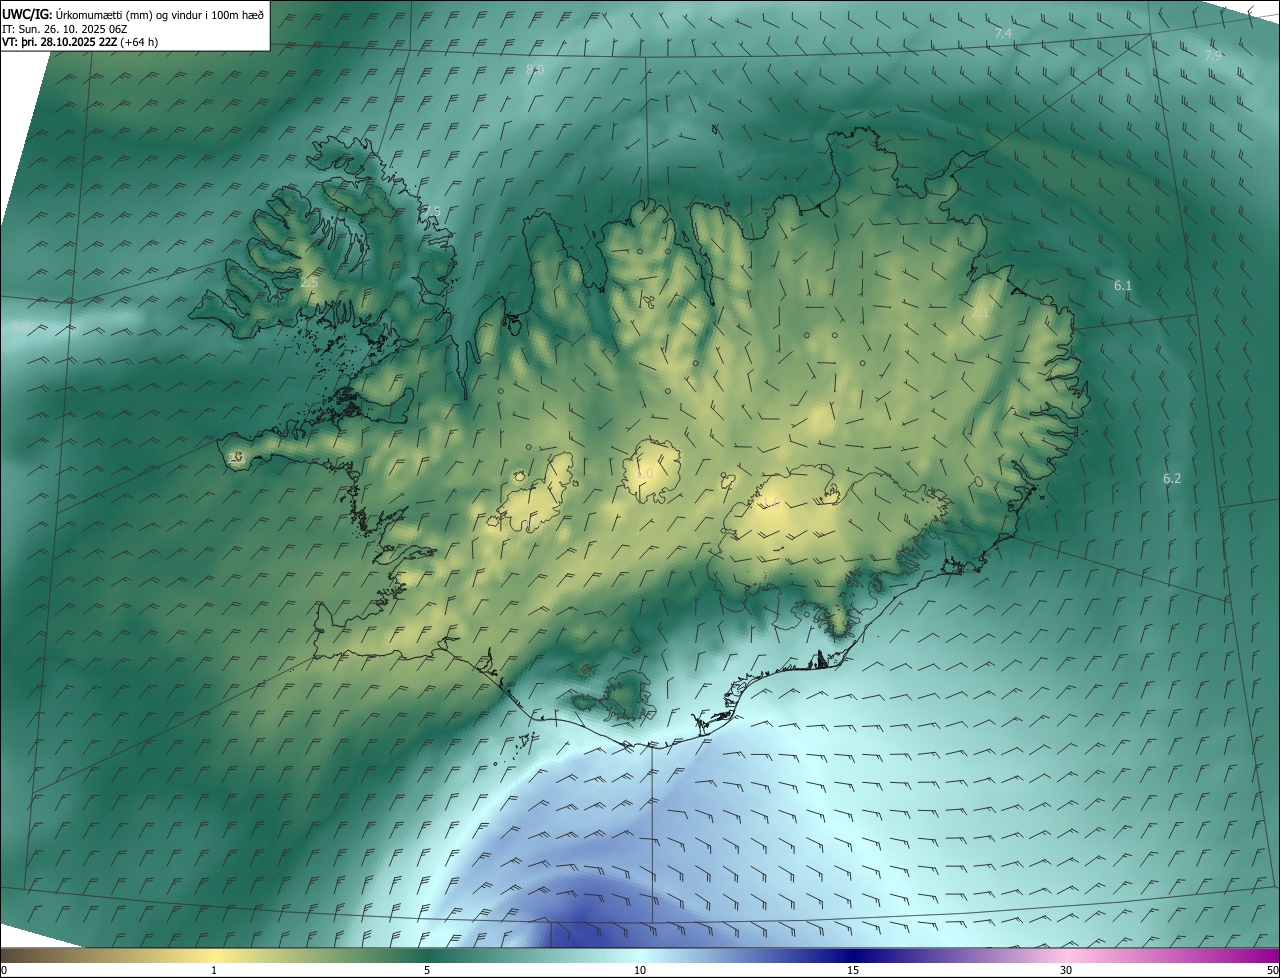Click the 6.2 value label offshore
Viewport: 1280px width, 978px height.
point(1172,479)
